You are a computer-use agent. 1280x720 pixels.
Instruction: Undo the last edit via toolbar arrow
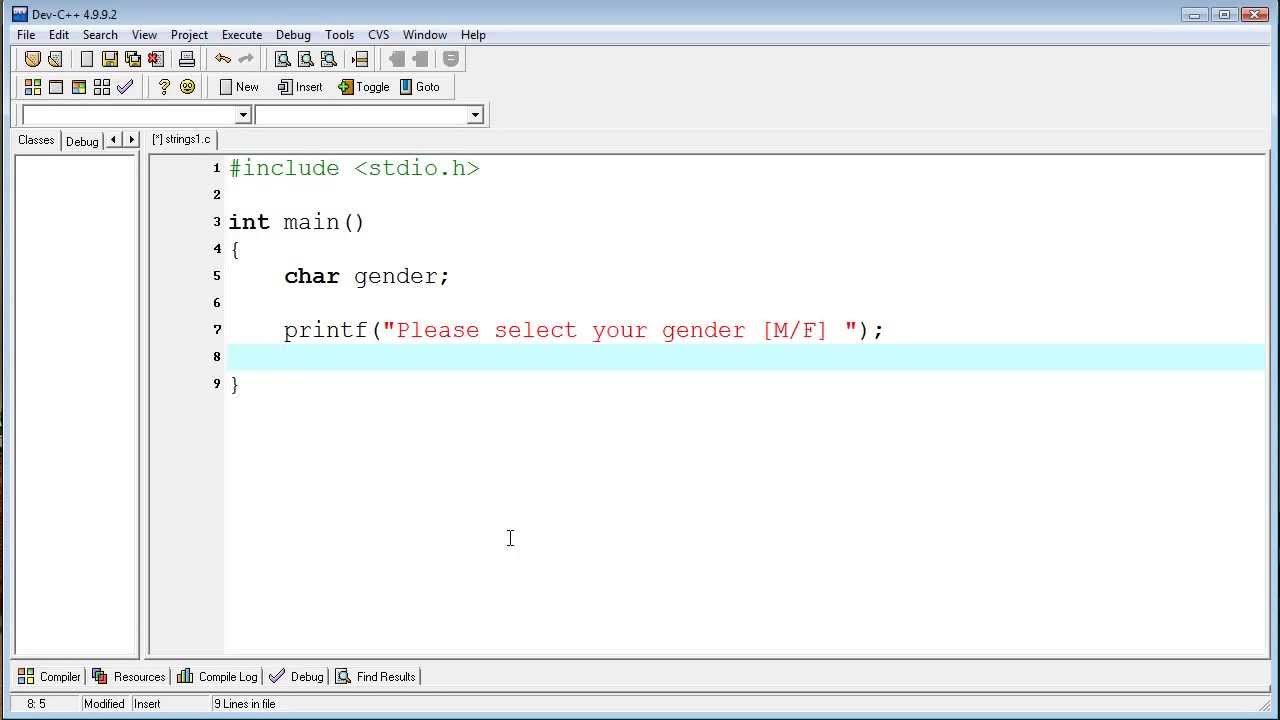(x=223, y=59)
